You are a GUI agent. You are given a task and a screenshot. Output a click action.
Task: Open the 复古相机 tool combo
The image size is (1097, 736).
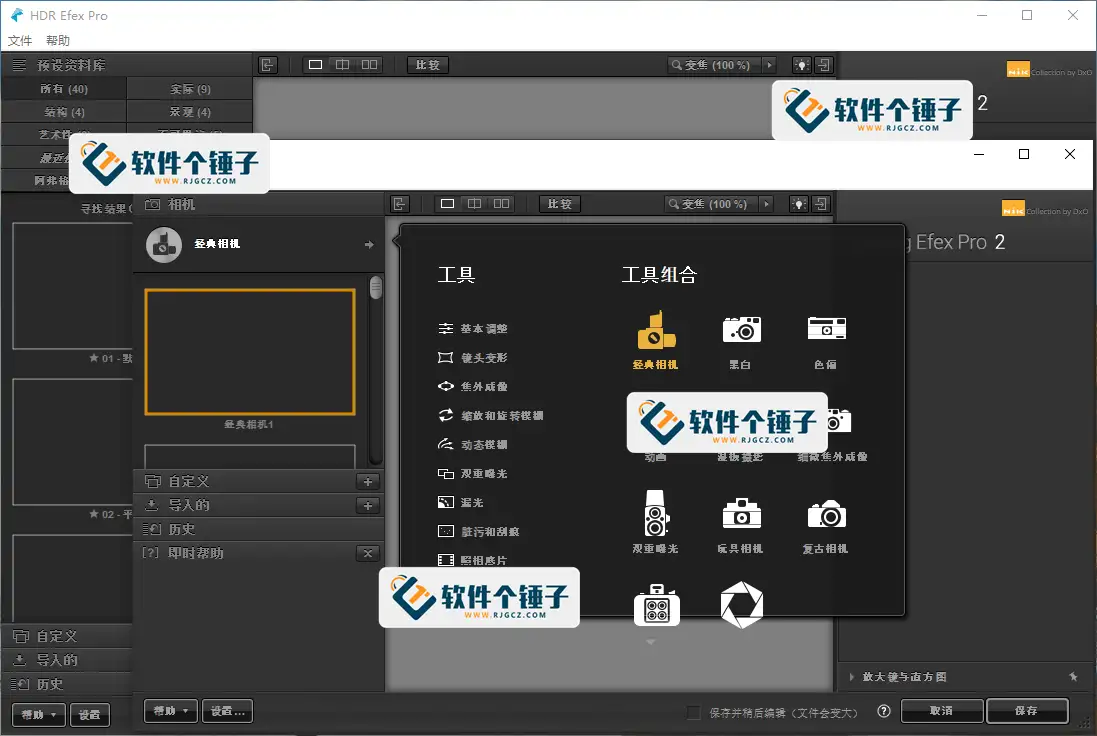click(x=825, y=515)
